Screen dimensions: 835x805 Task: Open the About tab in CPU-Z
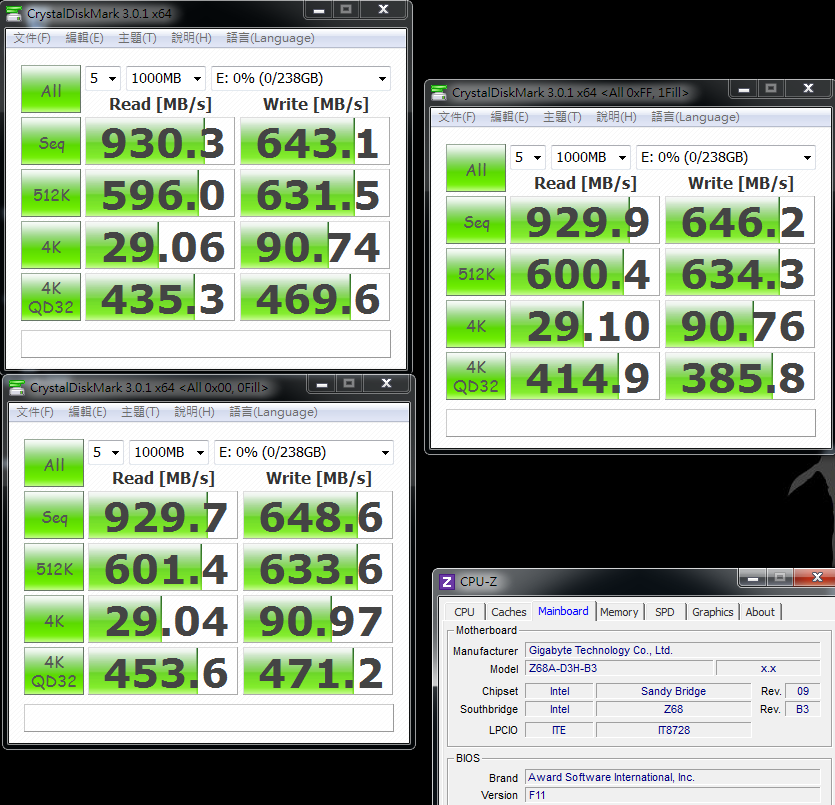(760, 612)
